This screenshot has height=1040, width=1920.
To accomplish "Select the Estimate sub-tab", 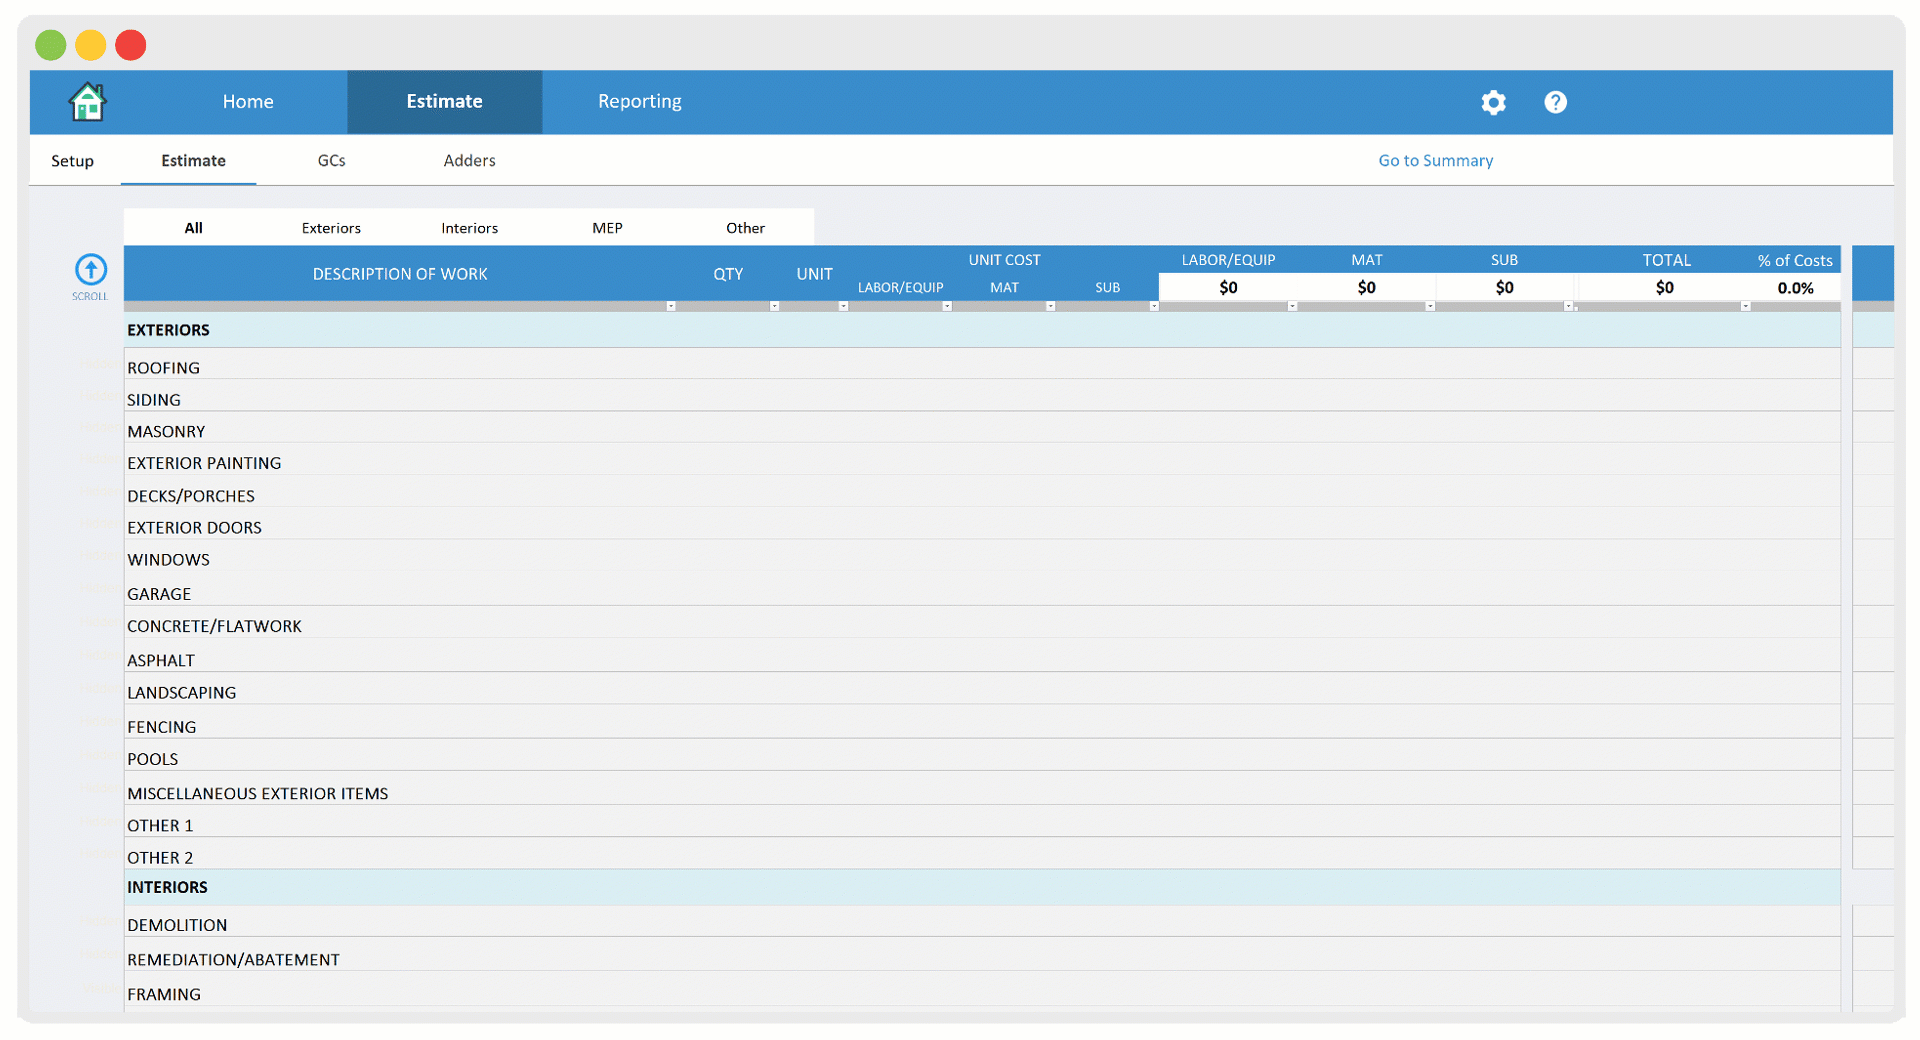I will click(193, 161).
